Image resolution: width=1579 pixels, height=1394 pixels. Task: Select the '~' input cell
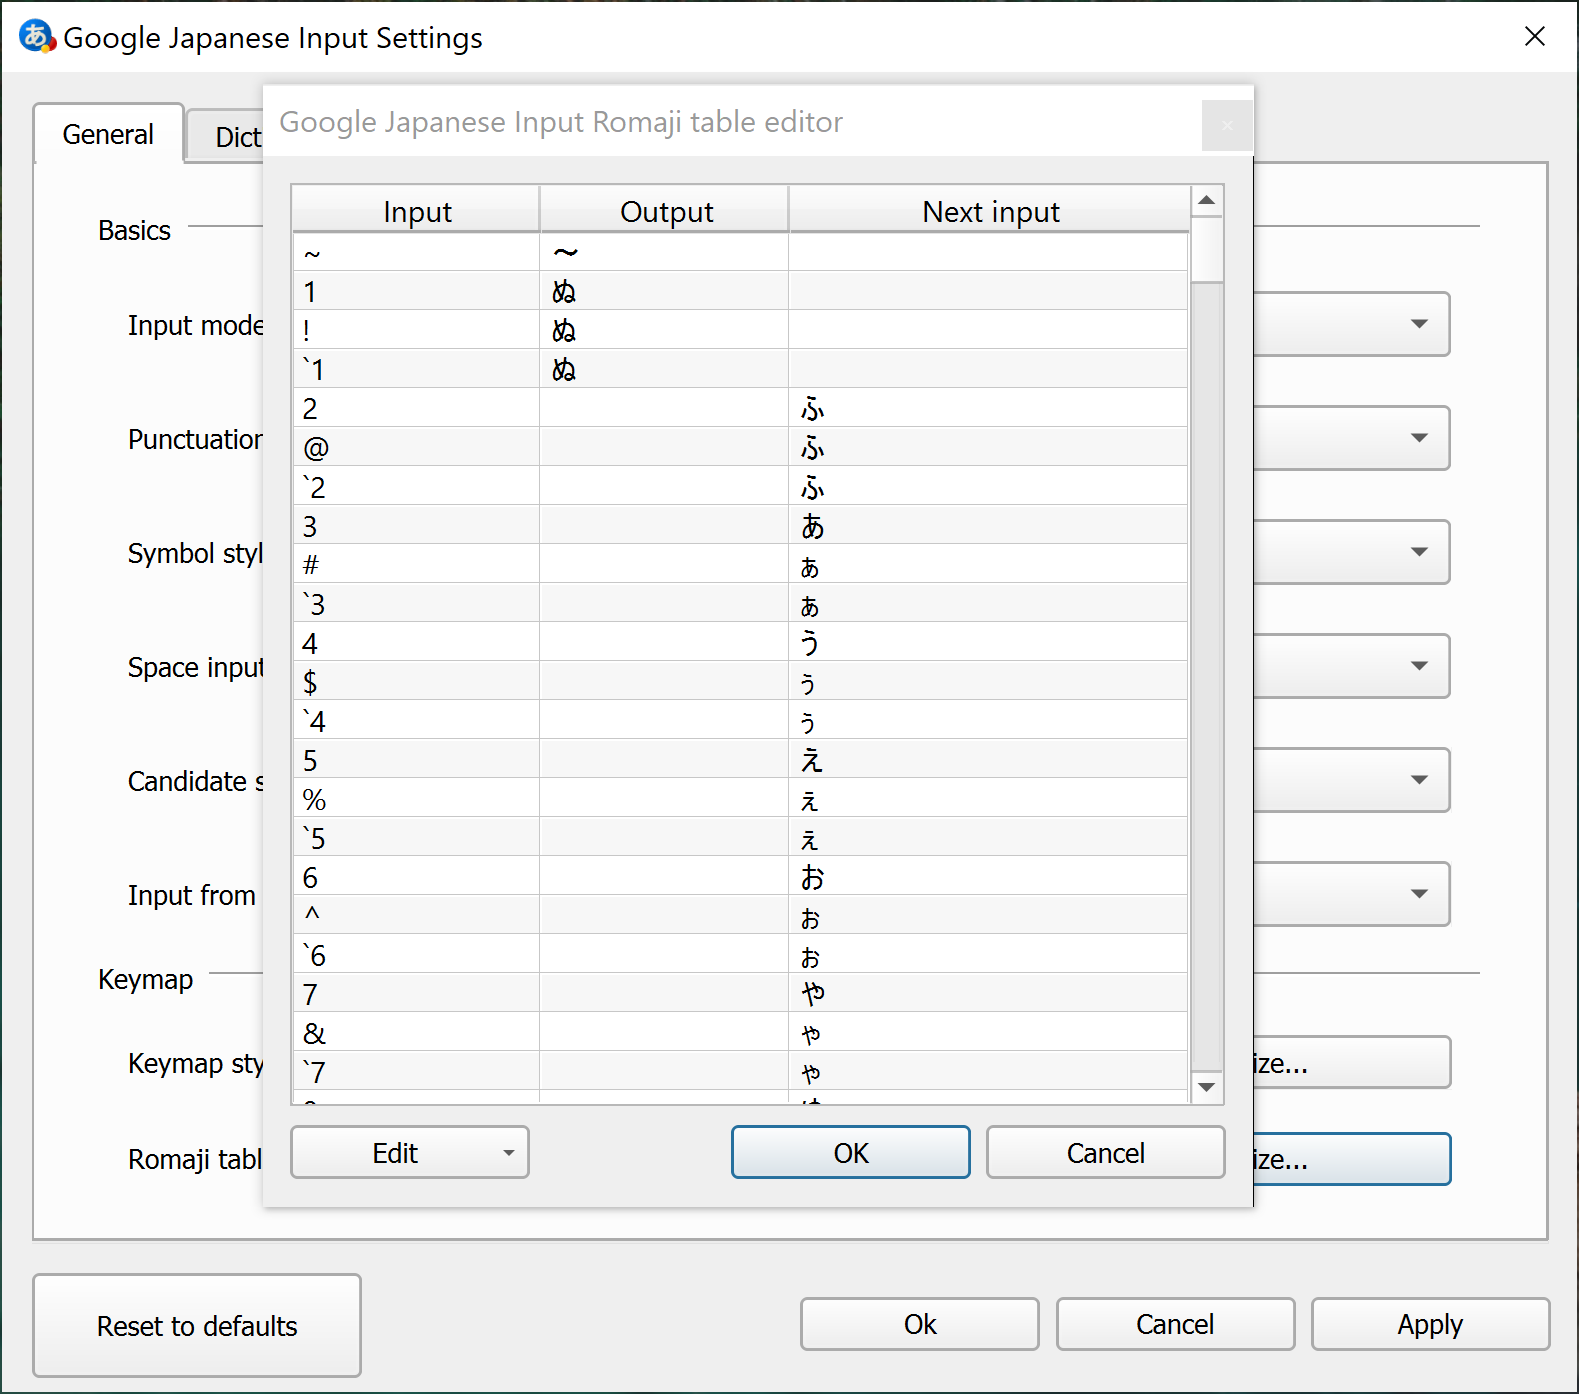coord(417,253)
